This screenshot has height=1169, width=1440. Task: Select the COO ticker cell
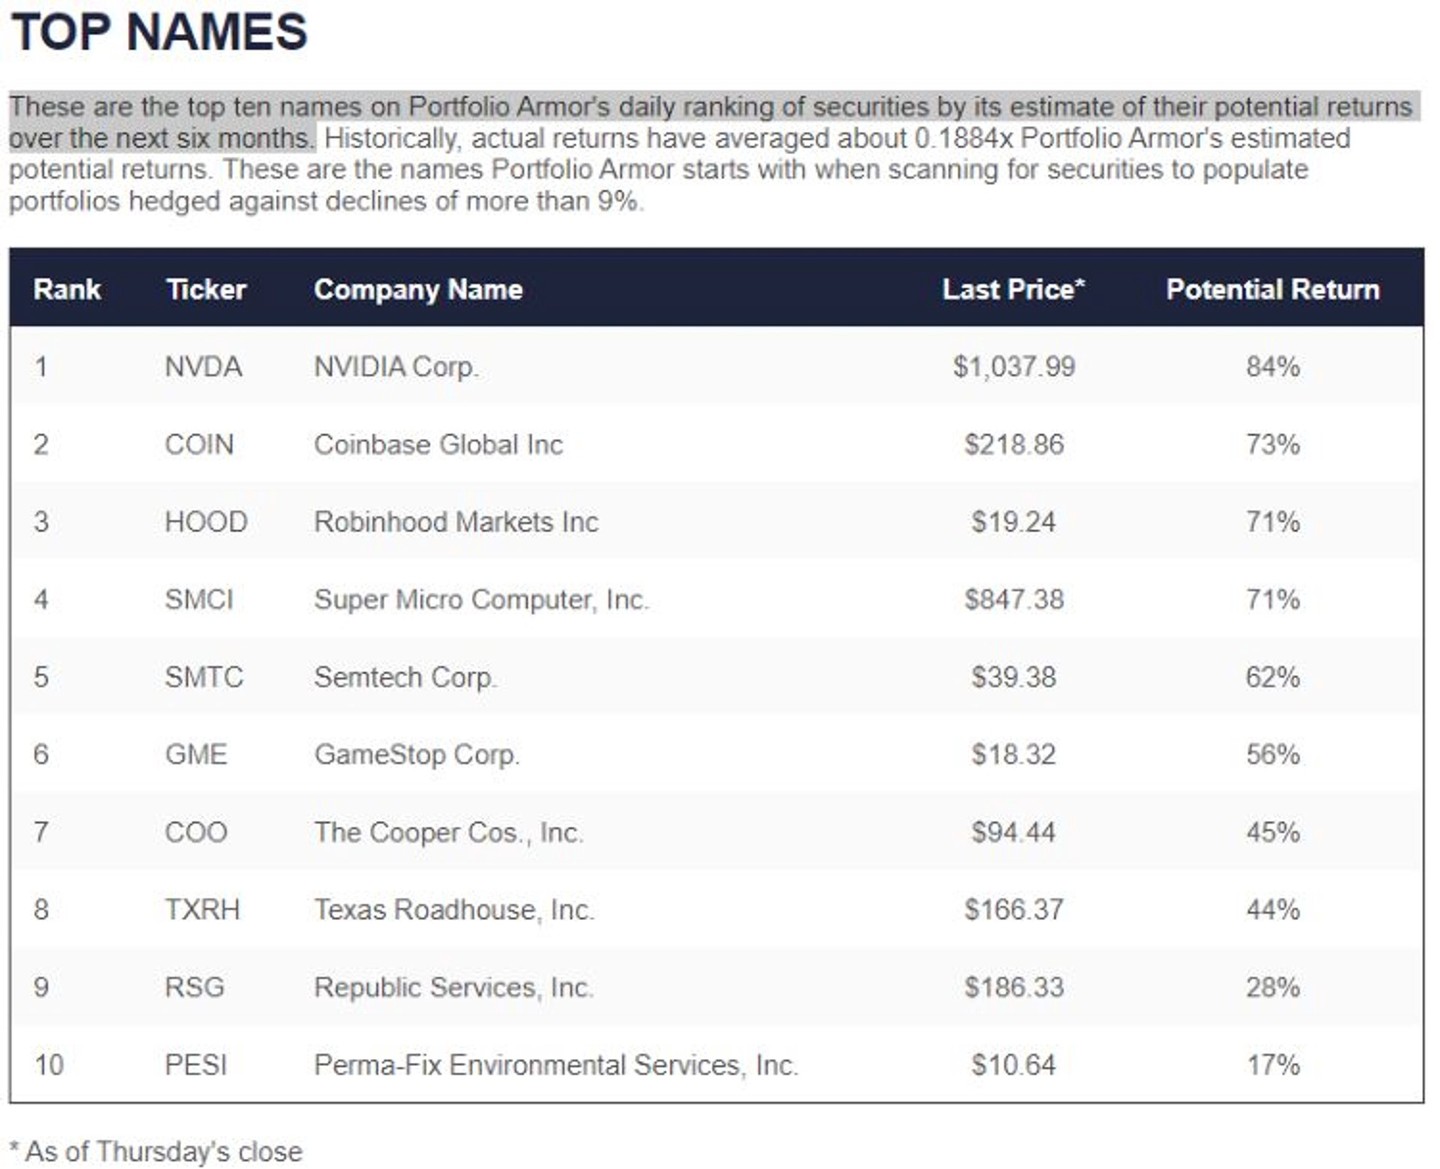click(196, 832)
